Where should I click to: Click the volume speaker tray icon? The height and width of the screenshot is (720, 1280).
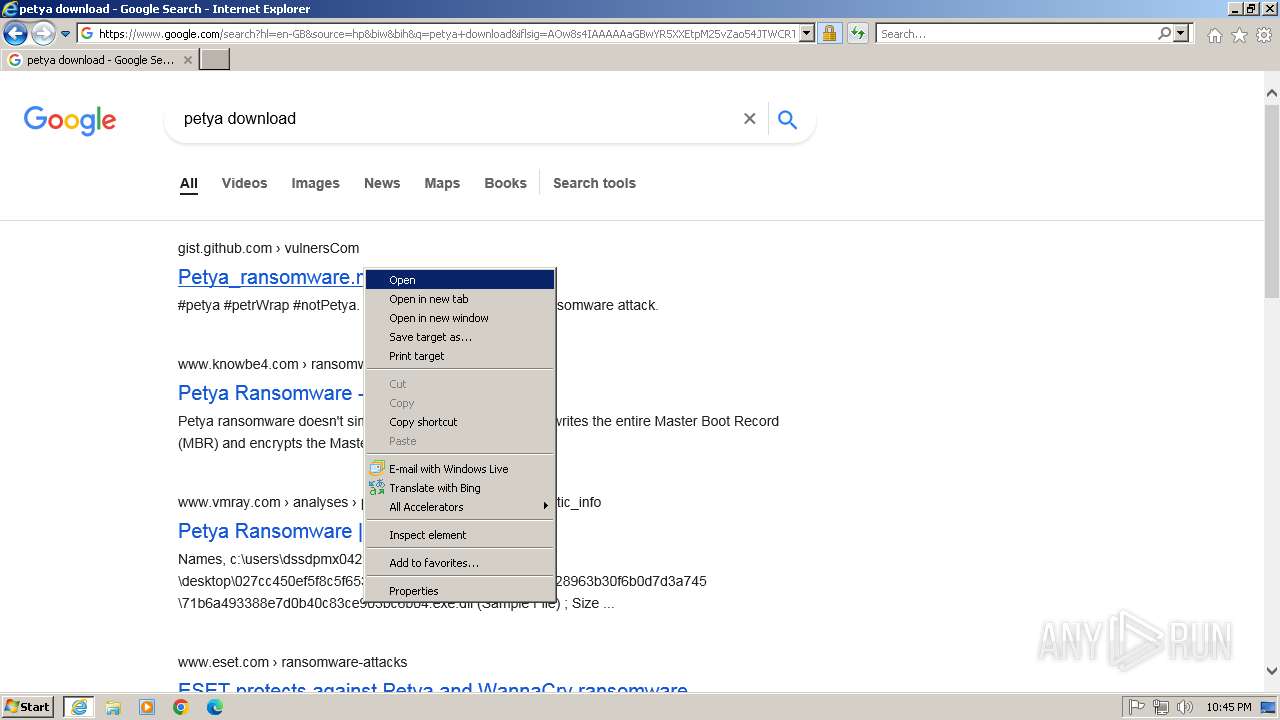(x=1185, y=707)
